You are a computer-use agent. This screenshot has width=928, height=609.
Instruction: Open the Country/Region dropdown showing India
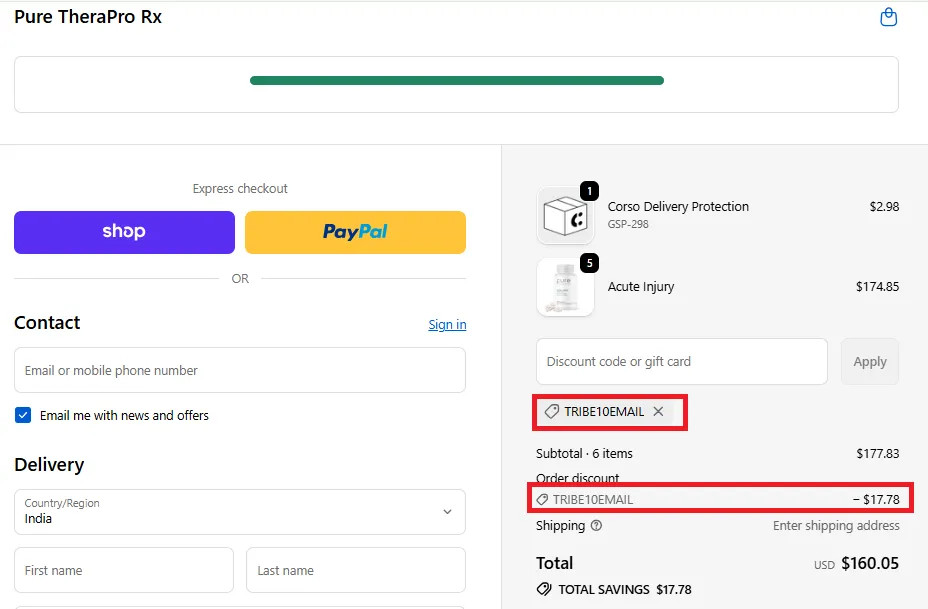pyautogui.click(x=240, y=513)
